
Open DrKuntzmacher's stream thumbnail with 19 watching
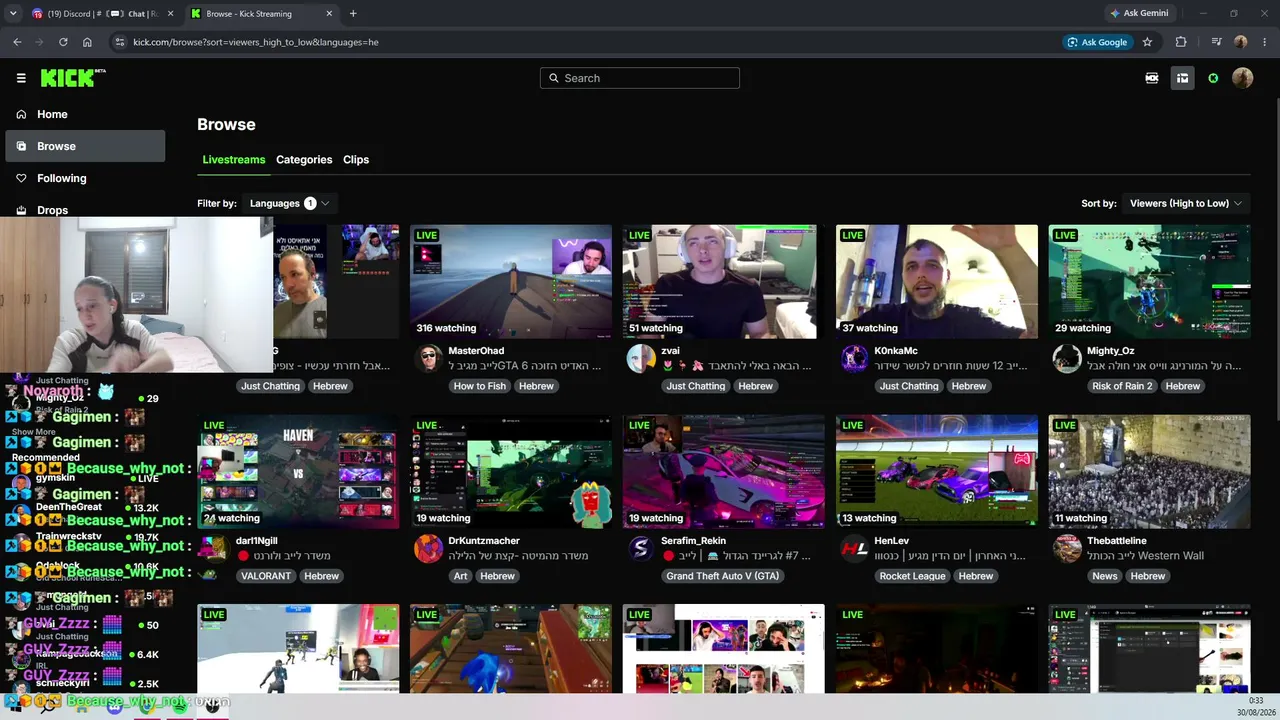(x=511, y=472)
